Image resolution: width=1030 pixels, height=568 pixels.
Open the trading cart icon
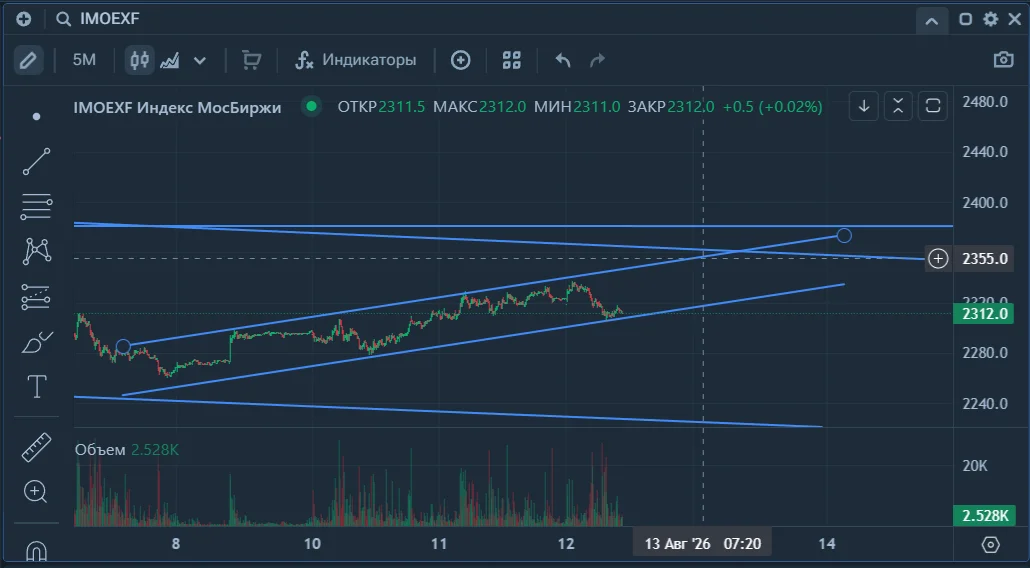[x=251, y=60]
